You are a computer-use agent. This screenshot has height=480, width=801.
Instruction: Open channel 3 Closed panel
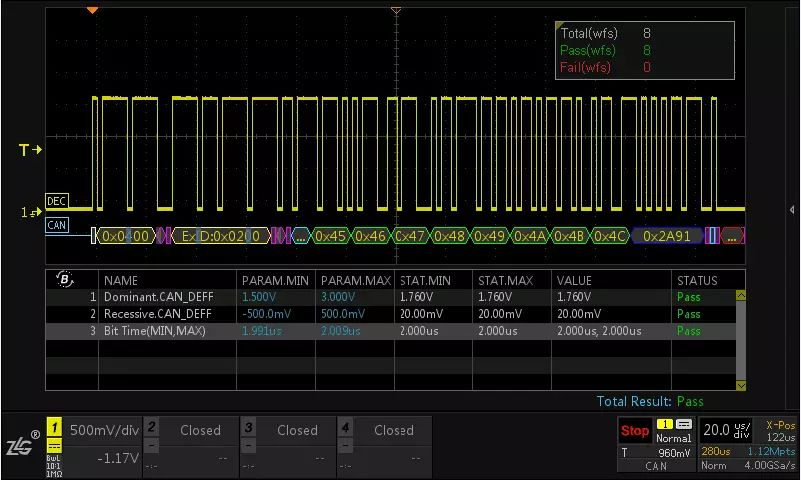click(x=297, y=430)
